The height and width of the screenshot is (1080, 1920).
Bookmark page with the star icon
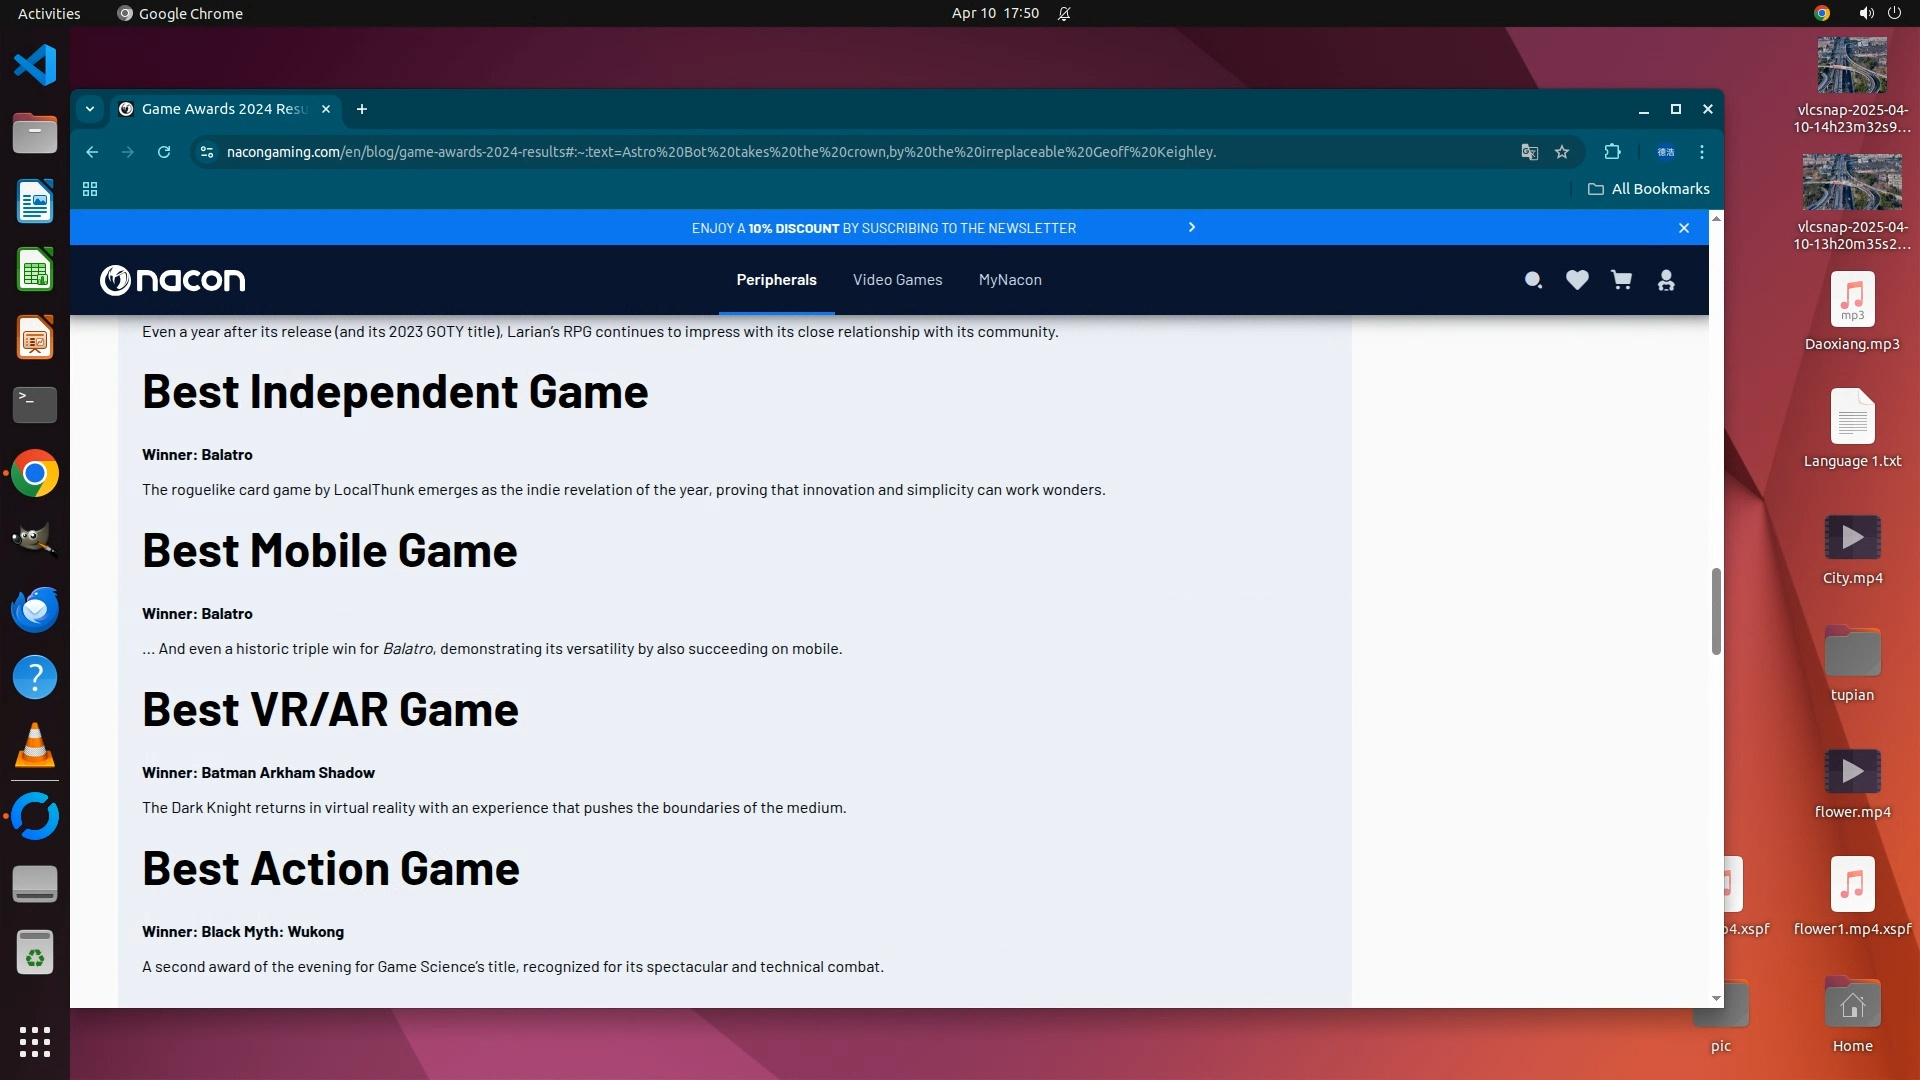[x=1562, y=152]
